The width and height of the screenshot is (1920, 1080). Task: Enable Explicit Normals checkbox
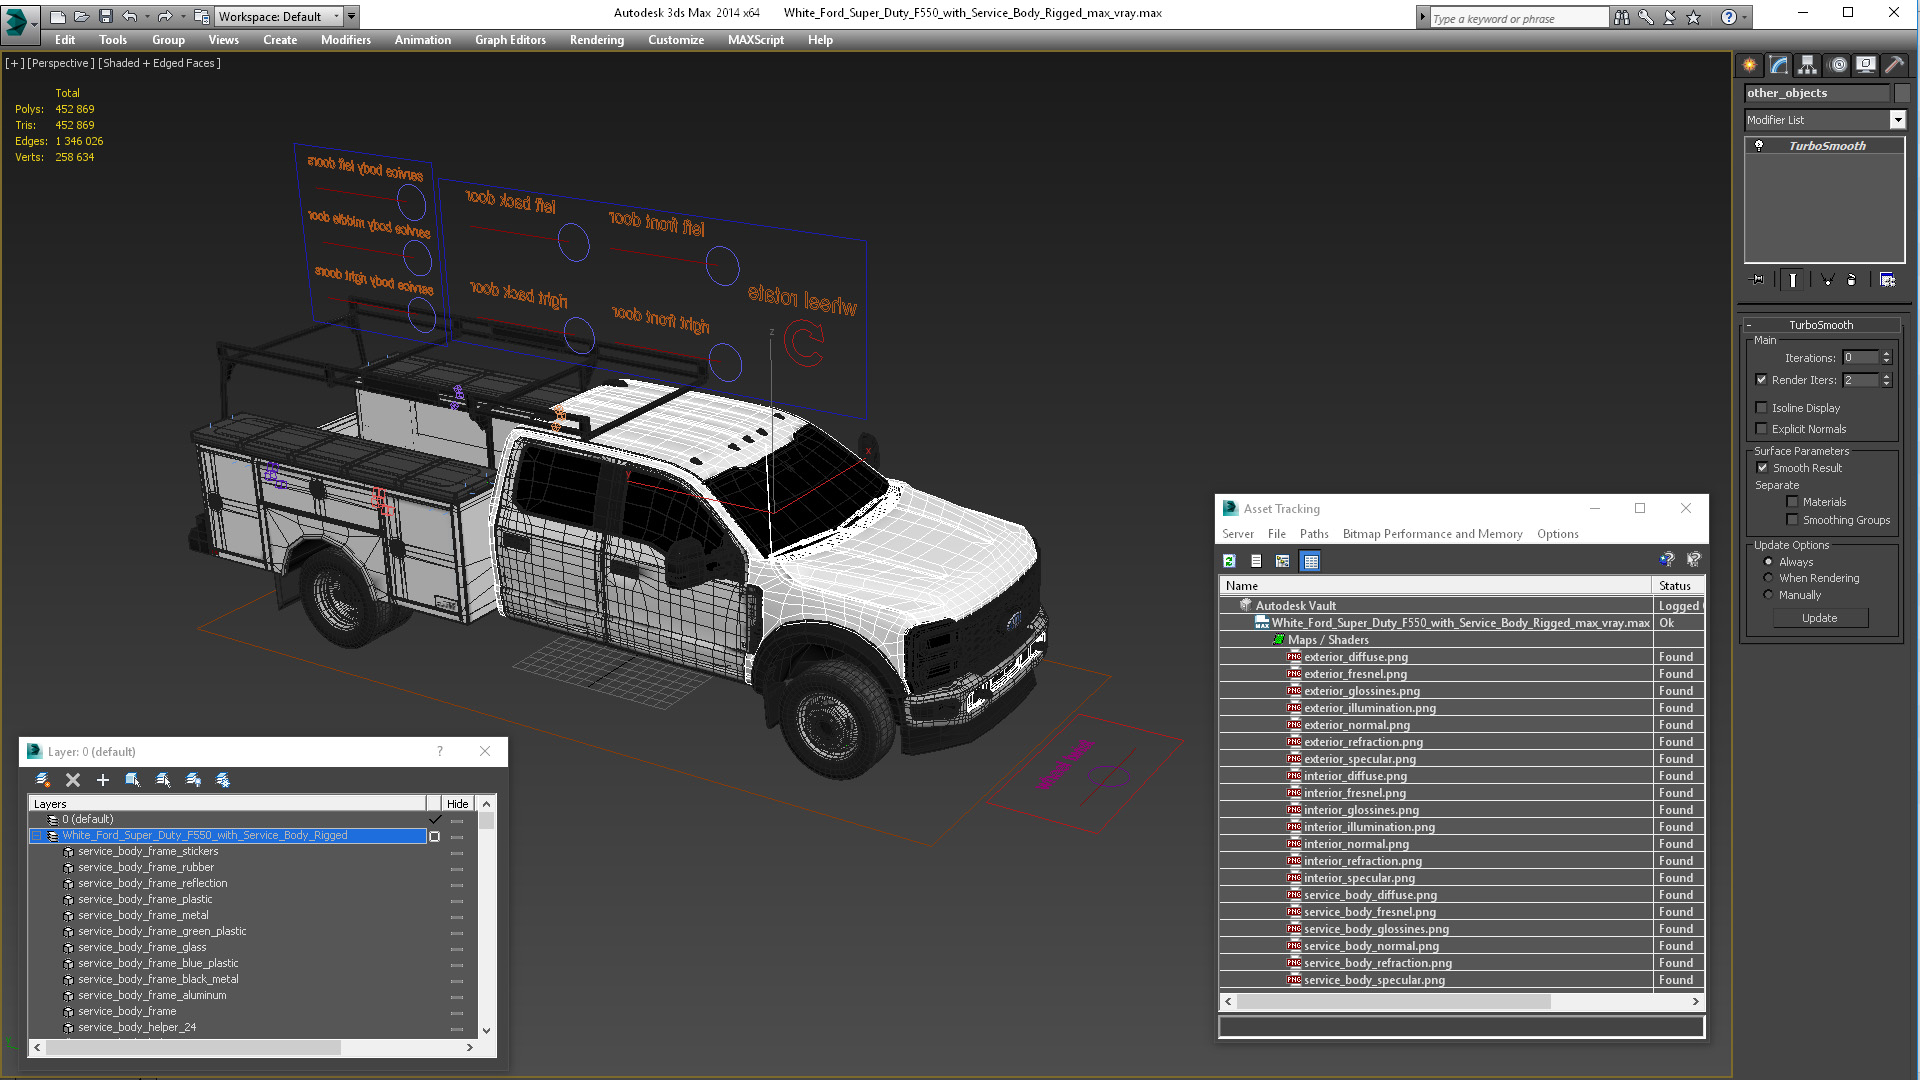tap(1761, 429)
